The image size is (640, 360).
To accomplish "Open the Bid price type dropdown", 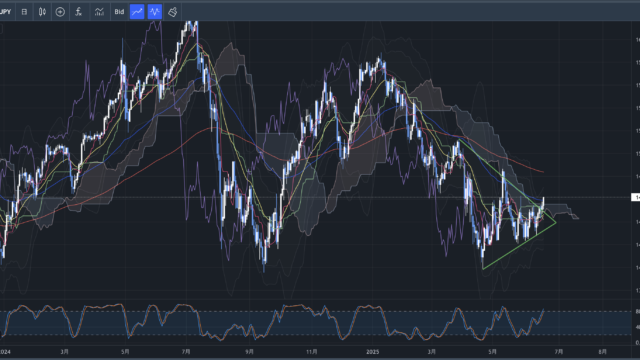I will [119, 12].
